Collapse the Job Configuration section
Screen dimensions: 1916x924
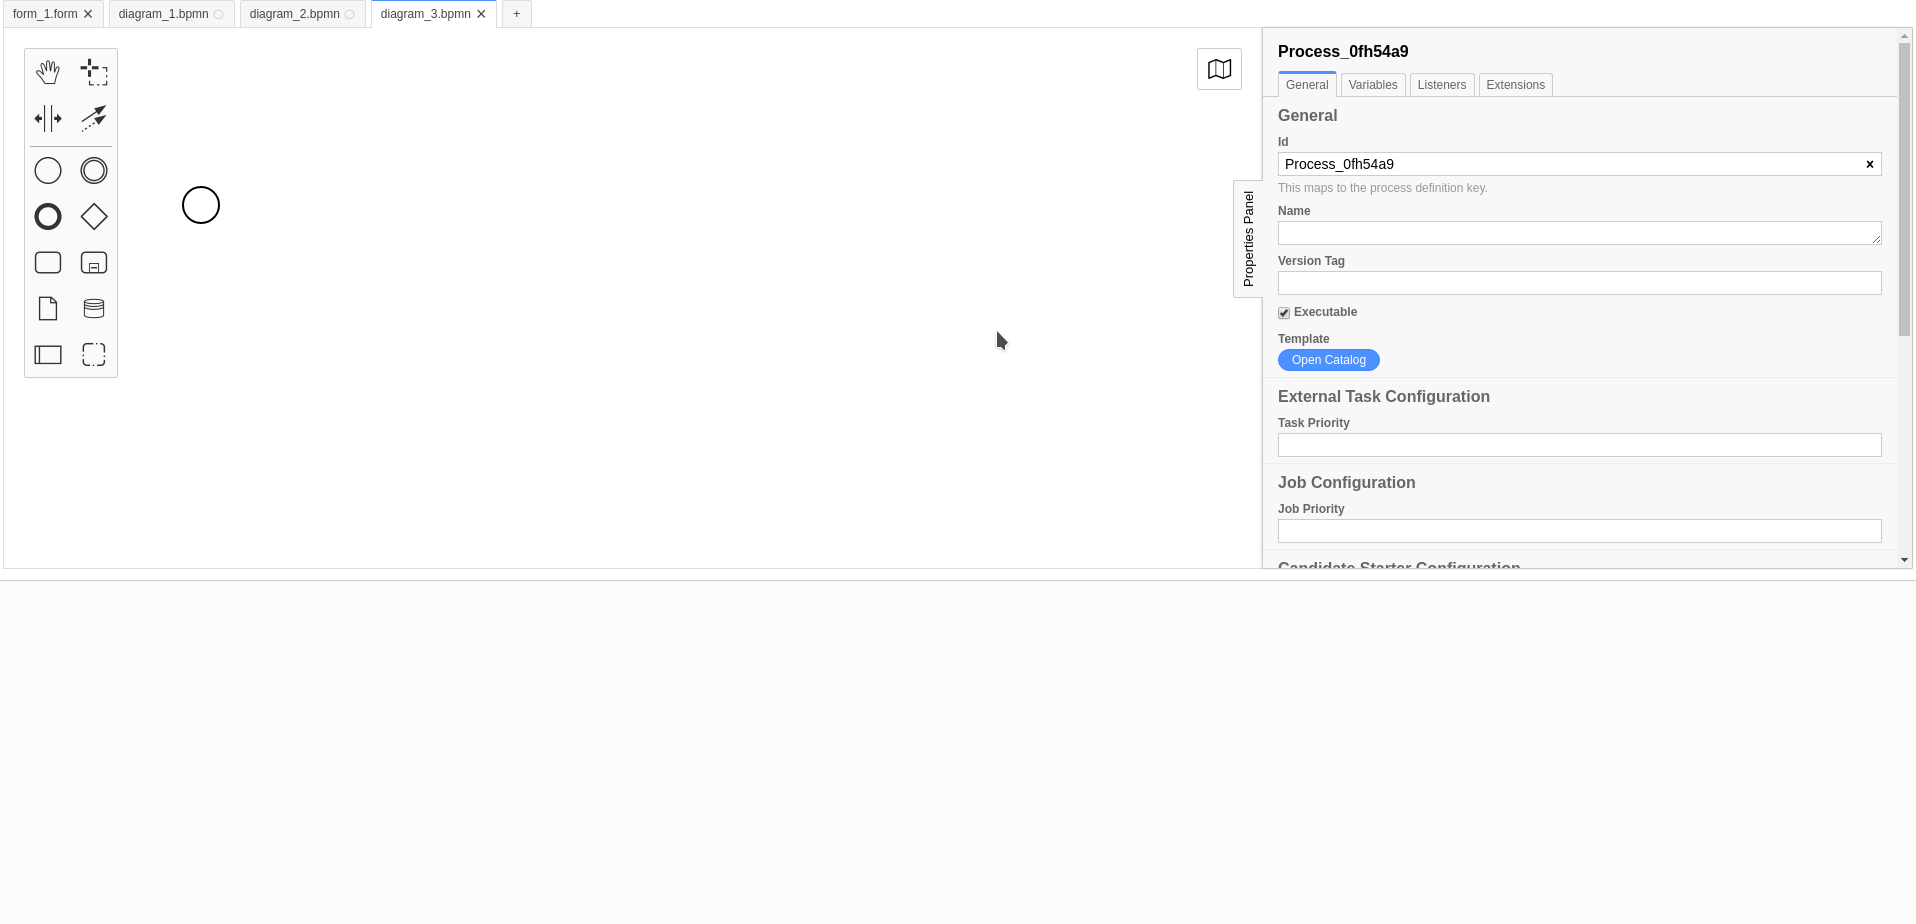(1347, 482)
